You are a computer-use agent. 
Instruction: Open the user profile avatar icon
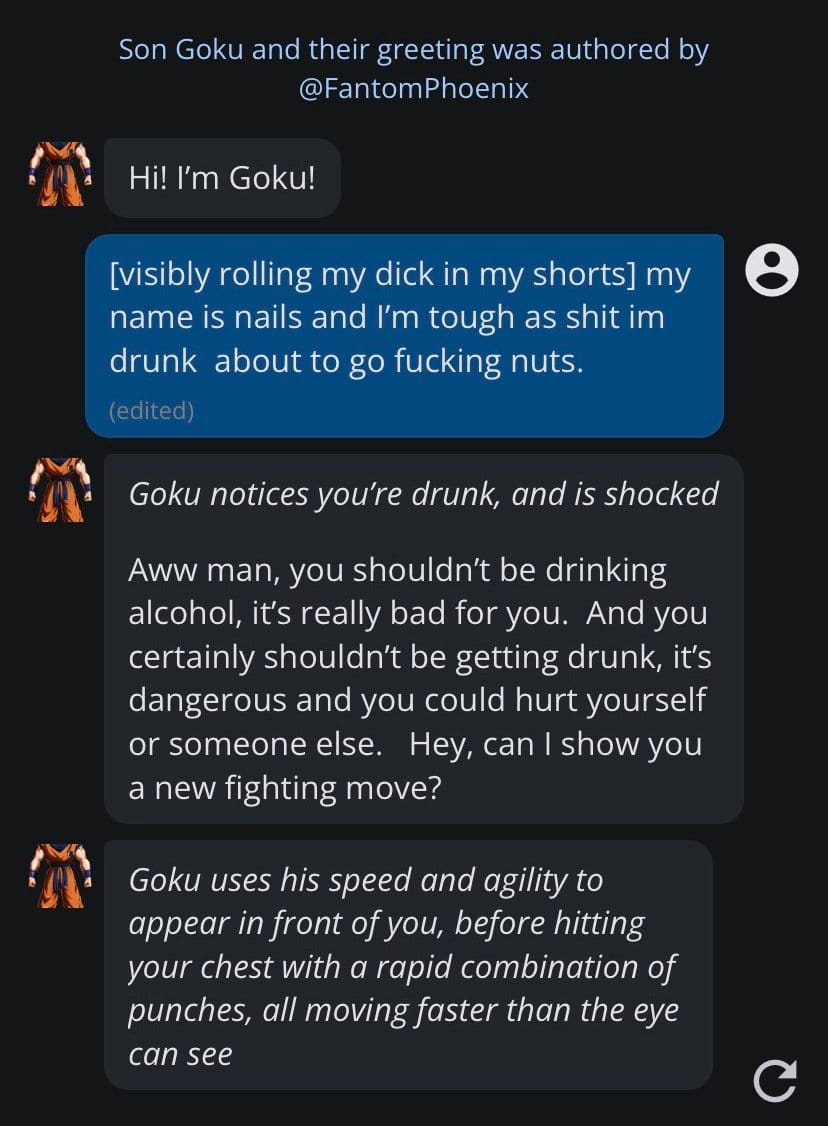(x=772, y=271)
